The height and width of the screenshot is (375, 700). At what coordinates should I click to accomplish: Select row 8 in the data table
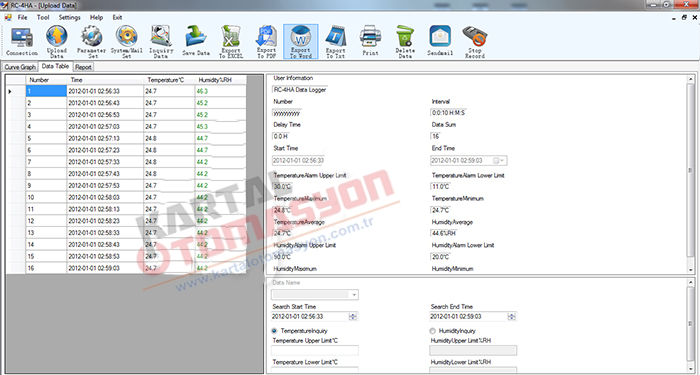tap(126, 174)
